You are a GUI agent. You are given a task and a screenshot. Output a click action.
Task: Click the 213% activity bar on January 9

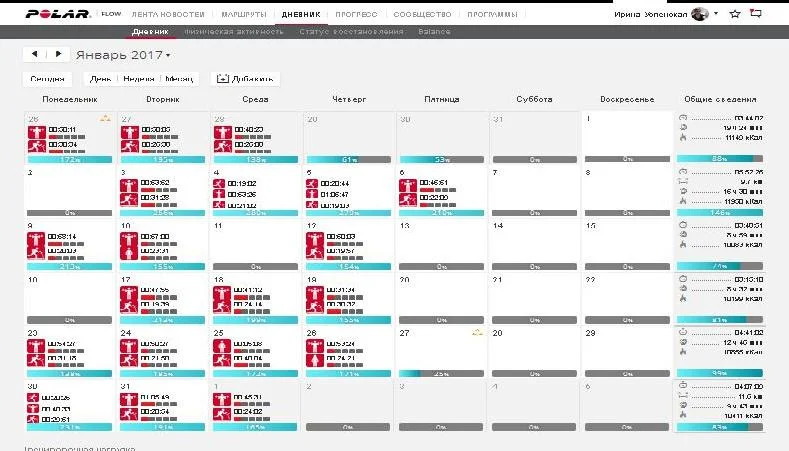(x=69, y=266)
